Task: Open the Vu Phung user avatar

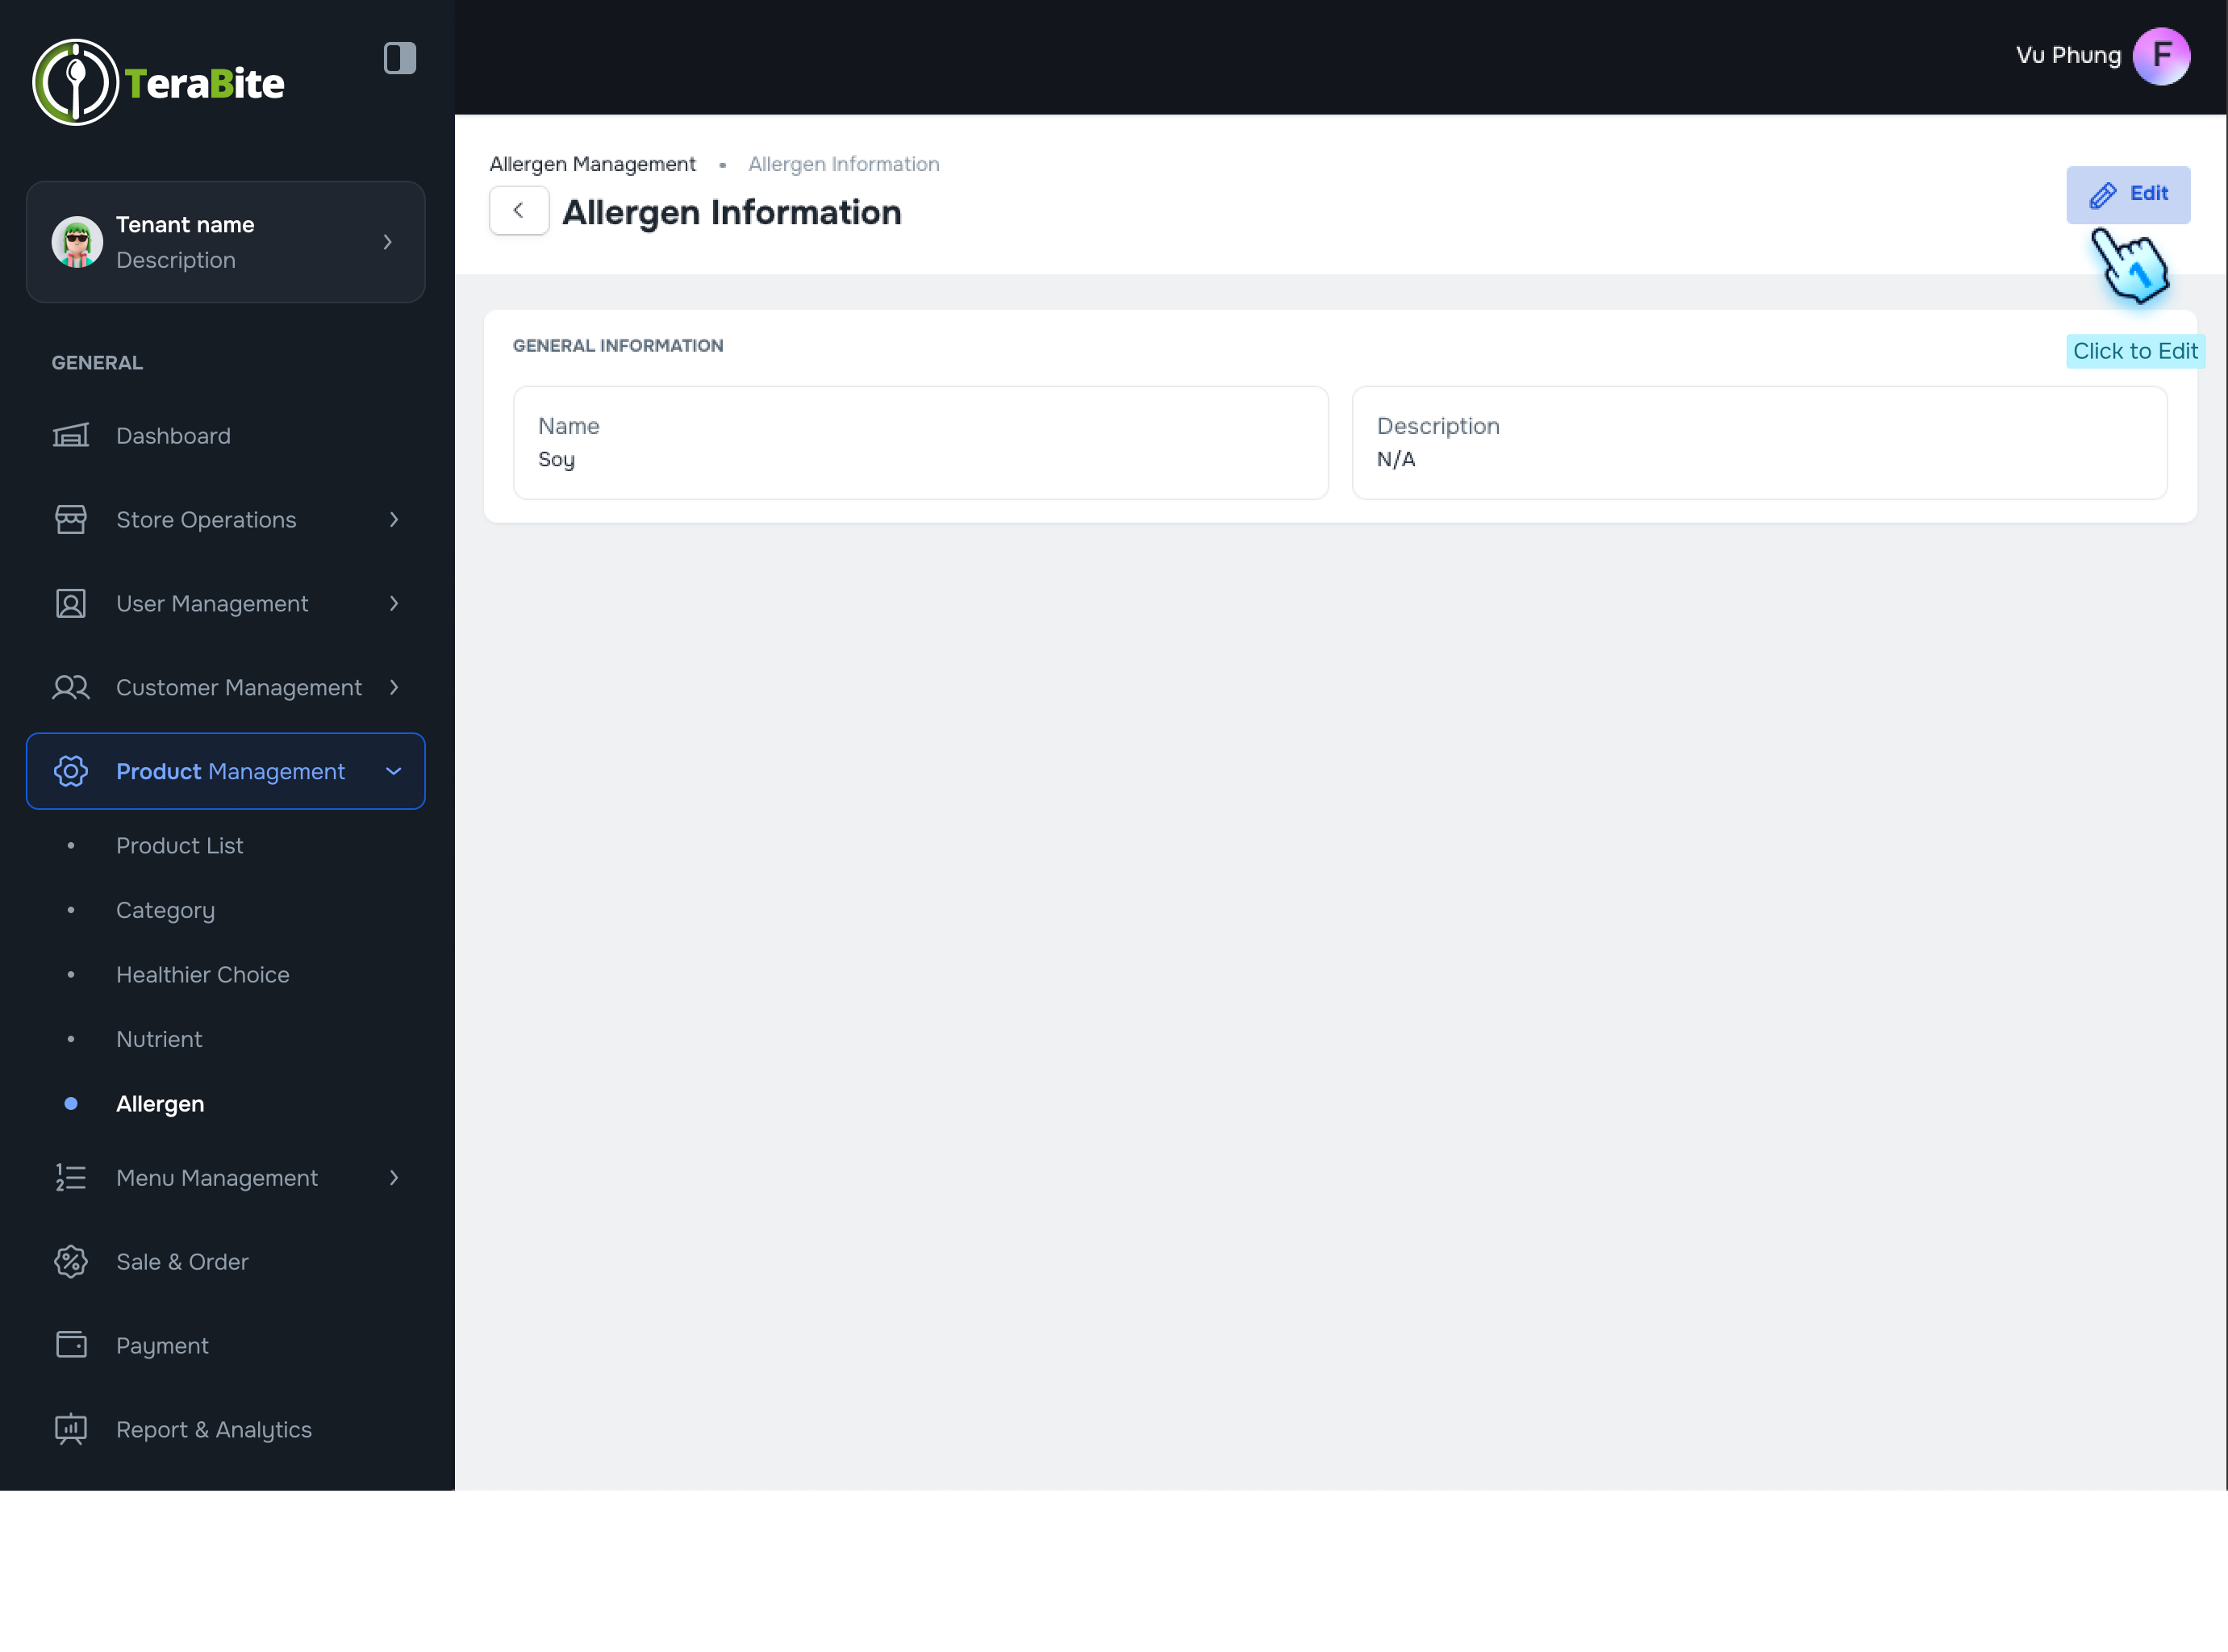Action: (x=2160, y=56)
